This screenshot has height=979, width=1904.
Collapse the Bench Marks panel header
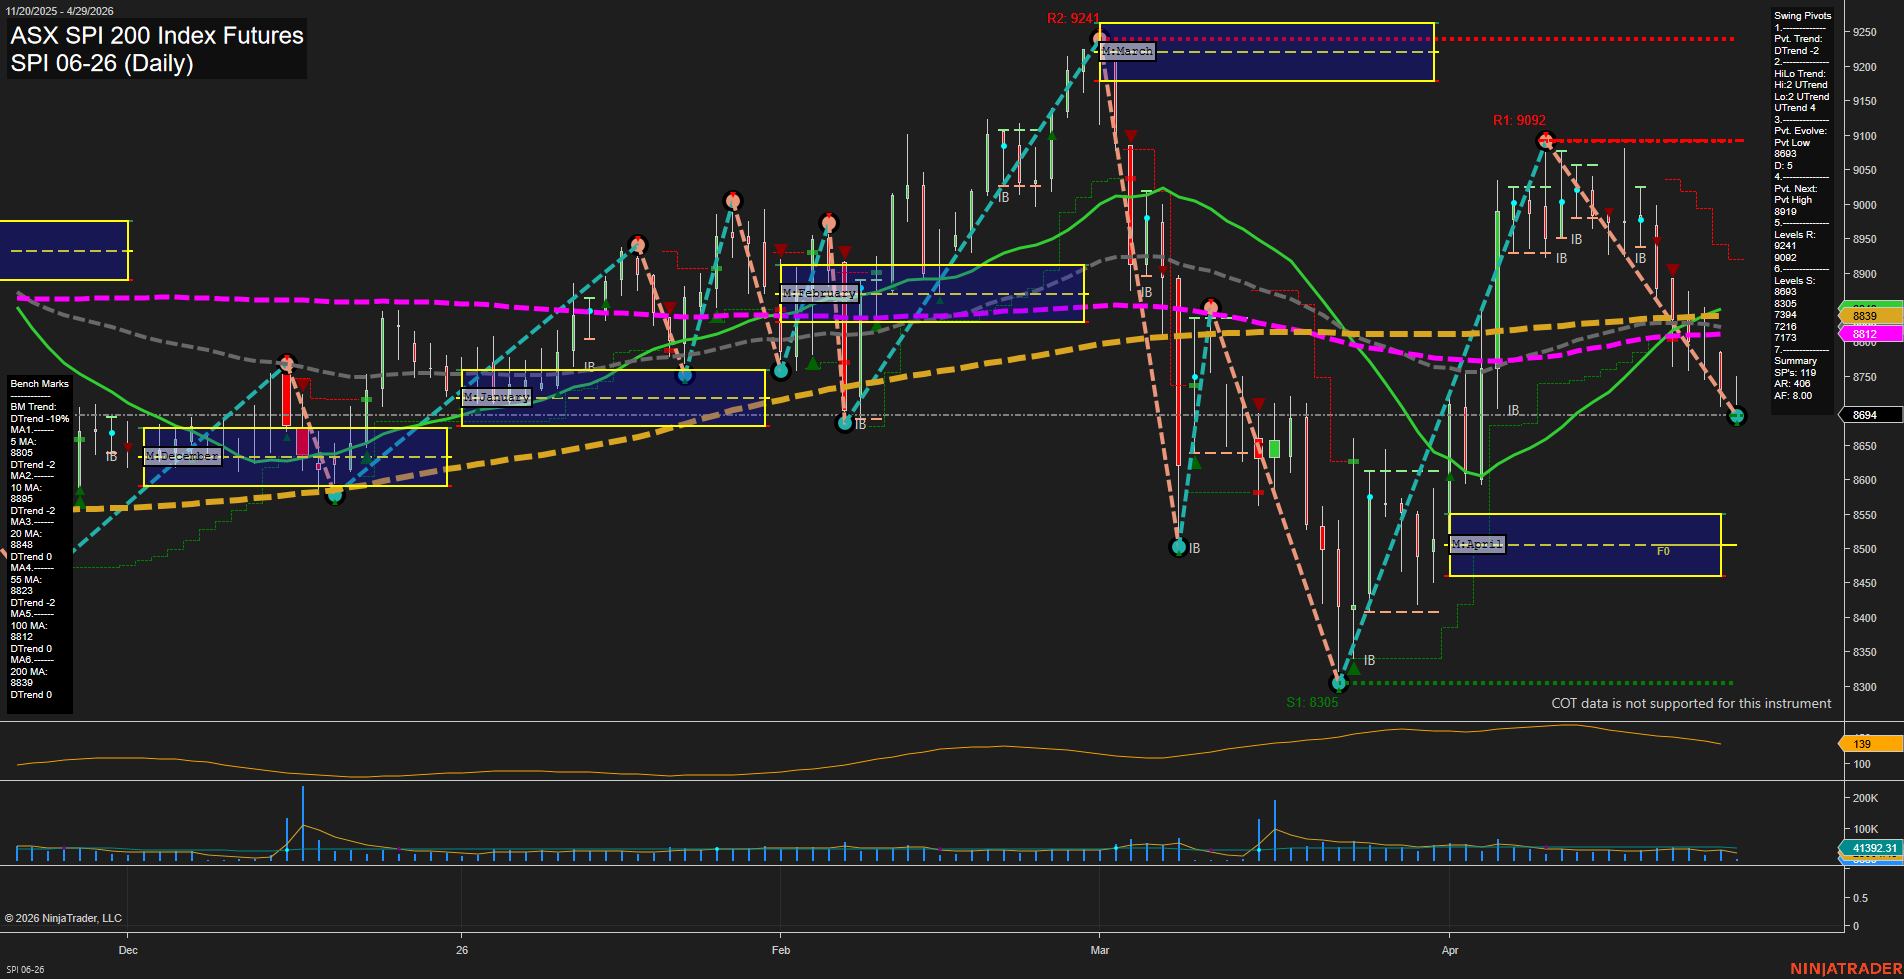(x=39, y=383)
